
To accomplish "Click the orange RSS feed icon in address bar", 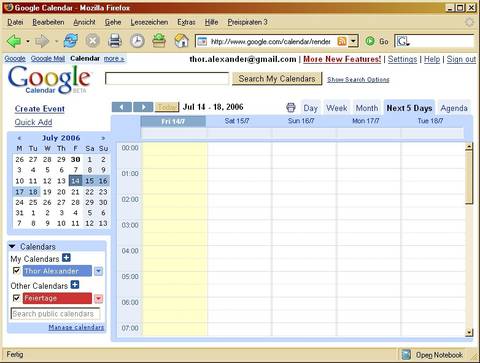I will coord(342,41).
